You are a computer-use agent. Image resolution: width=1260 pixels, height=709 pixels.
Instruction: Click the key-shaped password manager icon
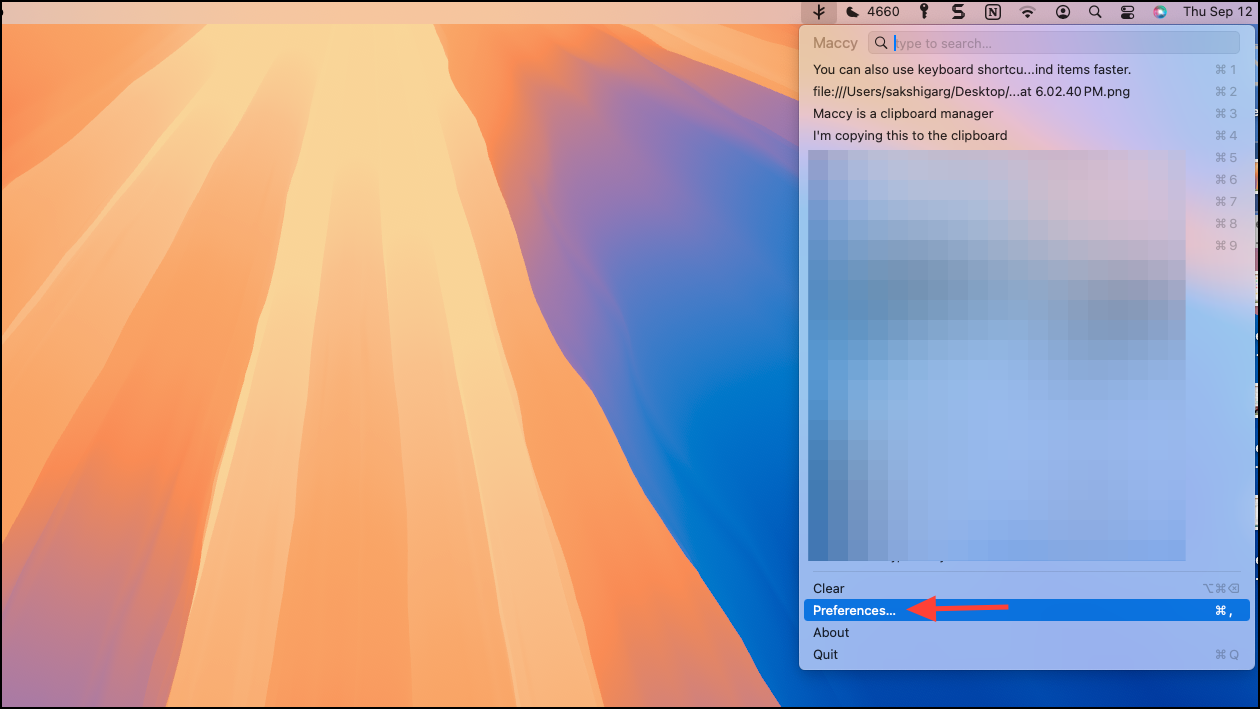click(x=925, y=12)
